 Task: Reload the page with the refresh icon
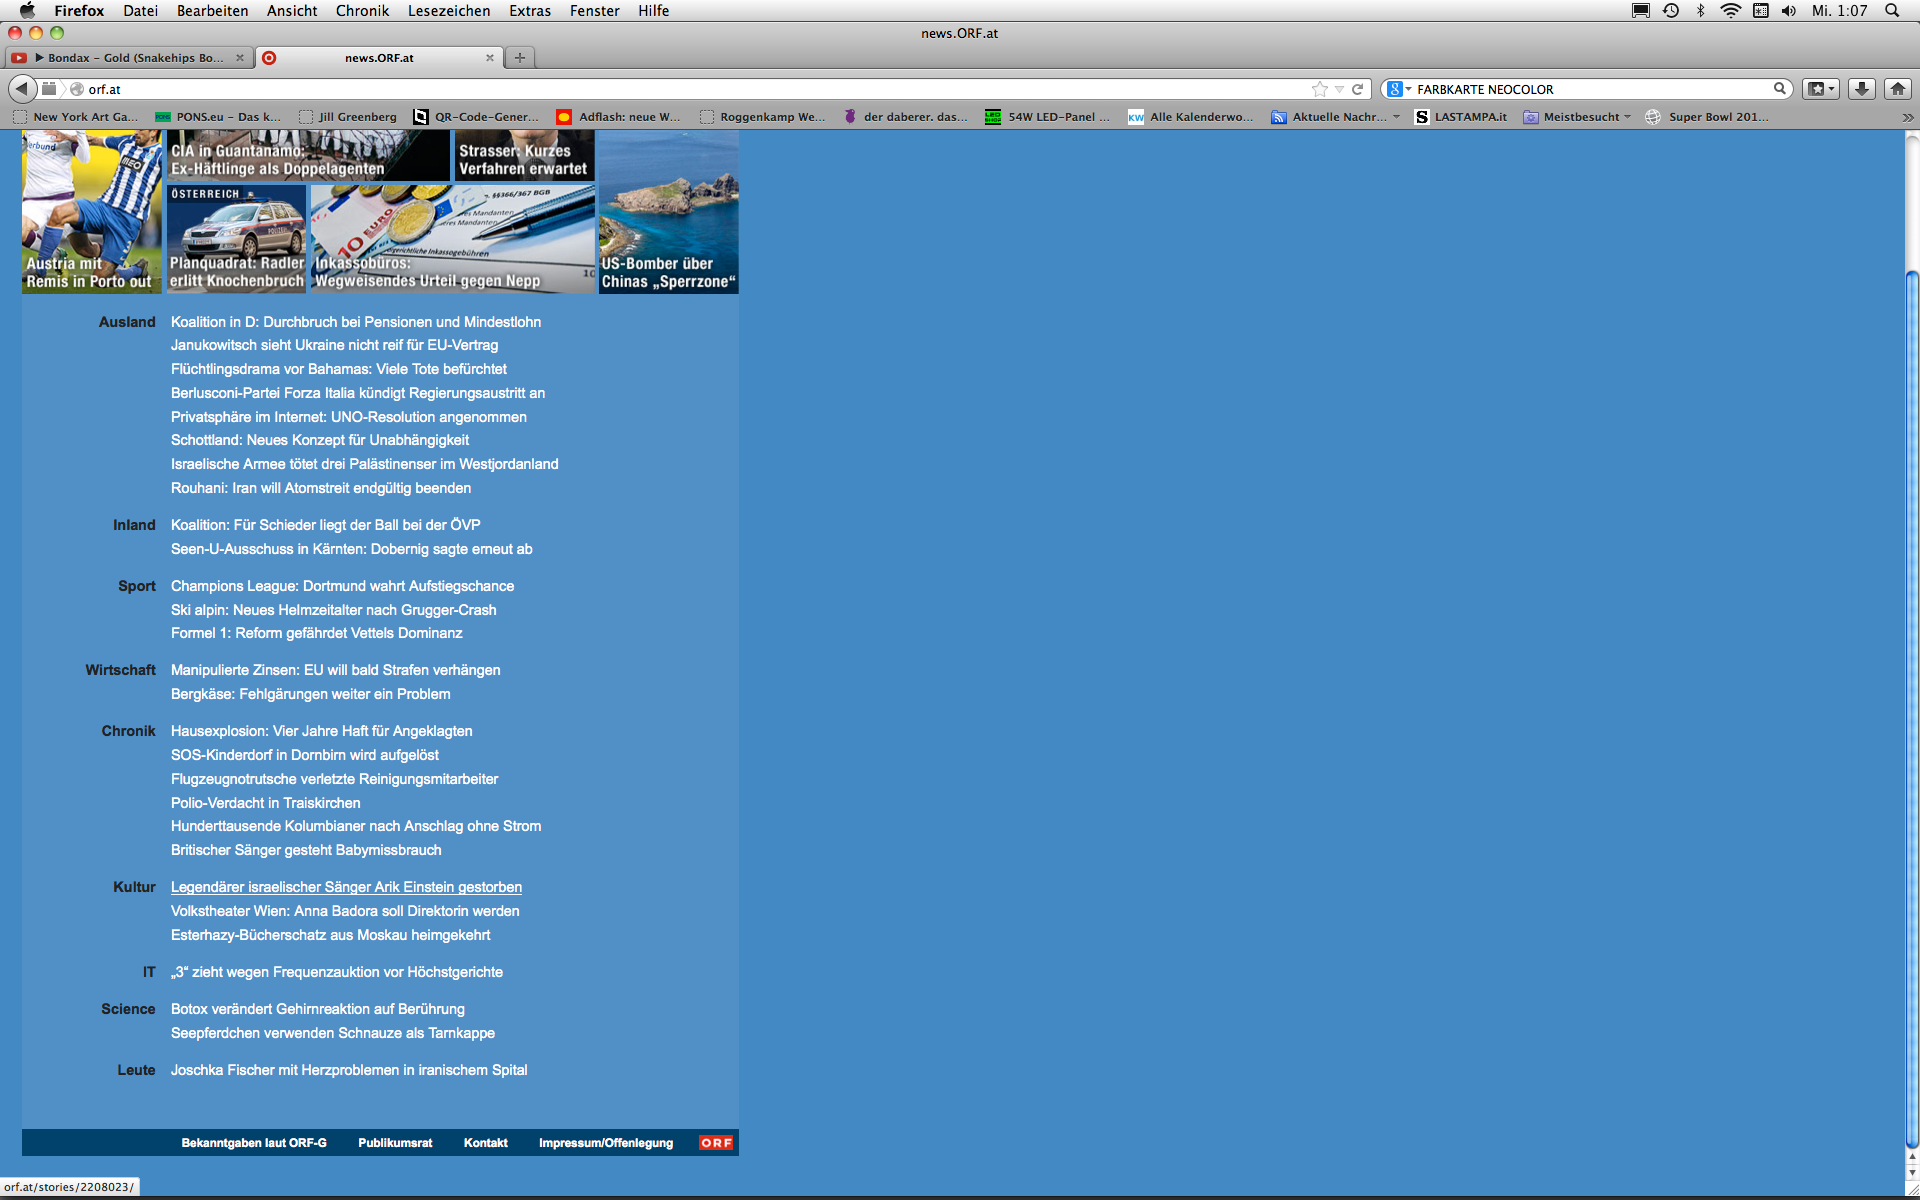pyautogui.click(x=1357, y=89)
